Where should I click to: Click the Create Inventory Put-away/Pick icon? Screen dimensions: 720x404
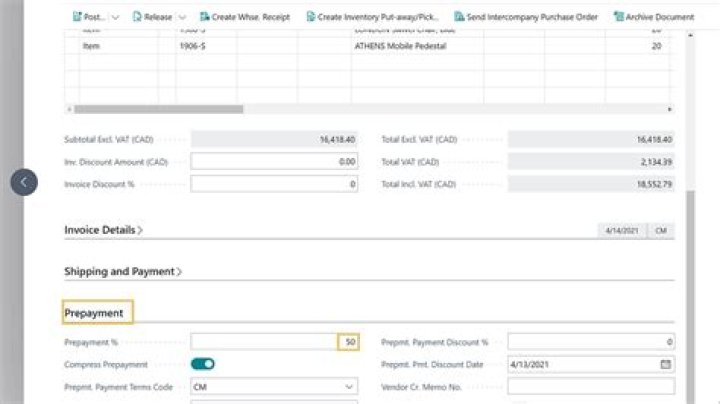coord(311,17)
